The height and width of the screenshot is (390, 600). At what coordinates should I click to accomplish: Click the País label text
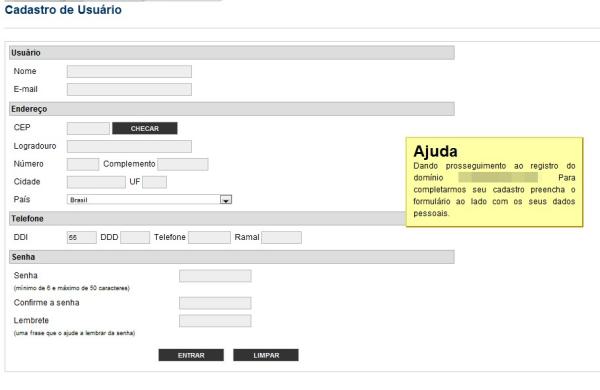point(22,199)
